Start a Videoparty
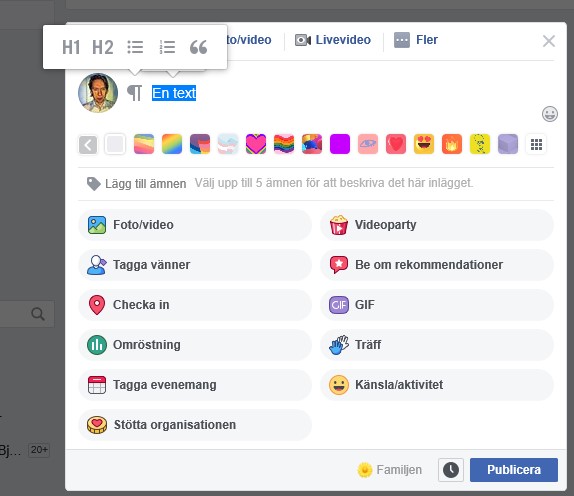574x496 pixels. pyautogui.click(x=437, y=225)
